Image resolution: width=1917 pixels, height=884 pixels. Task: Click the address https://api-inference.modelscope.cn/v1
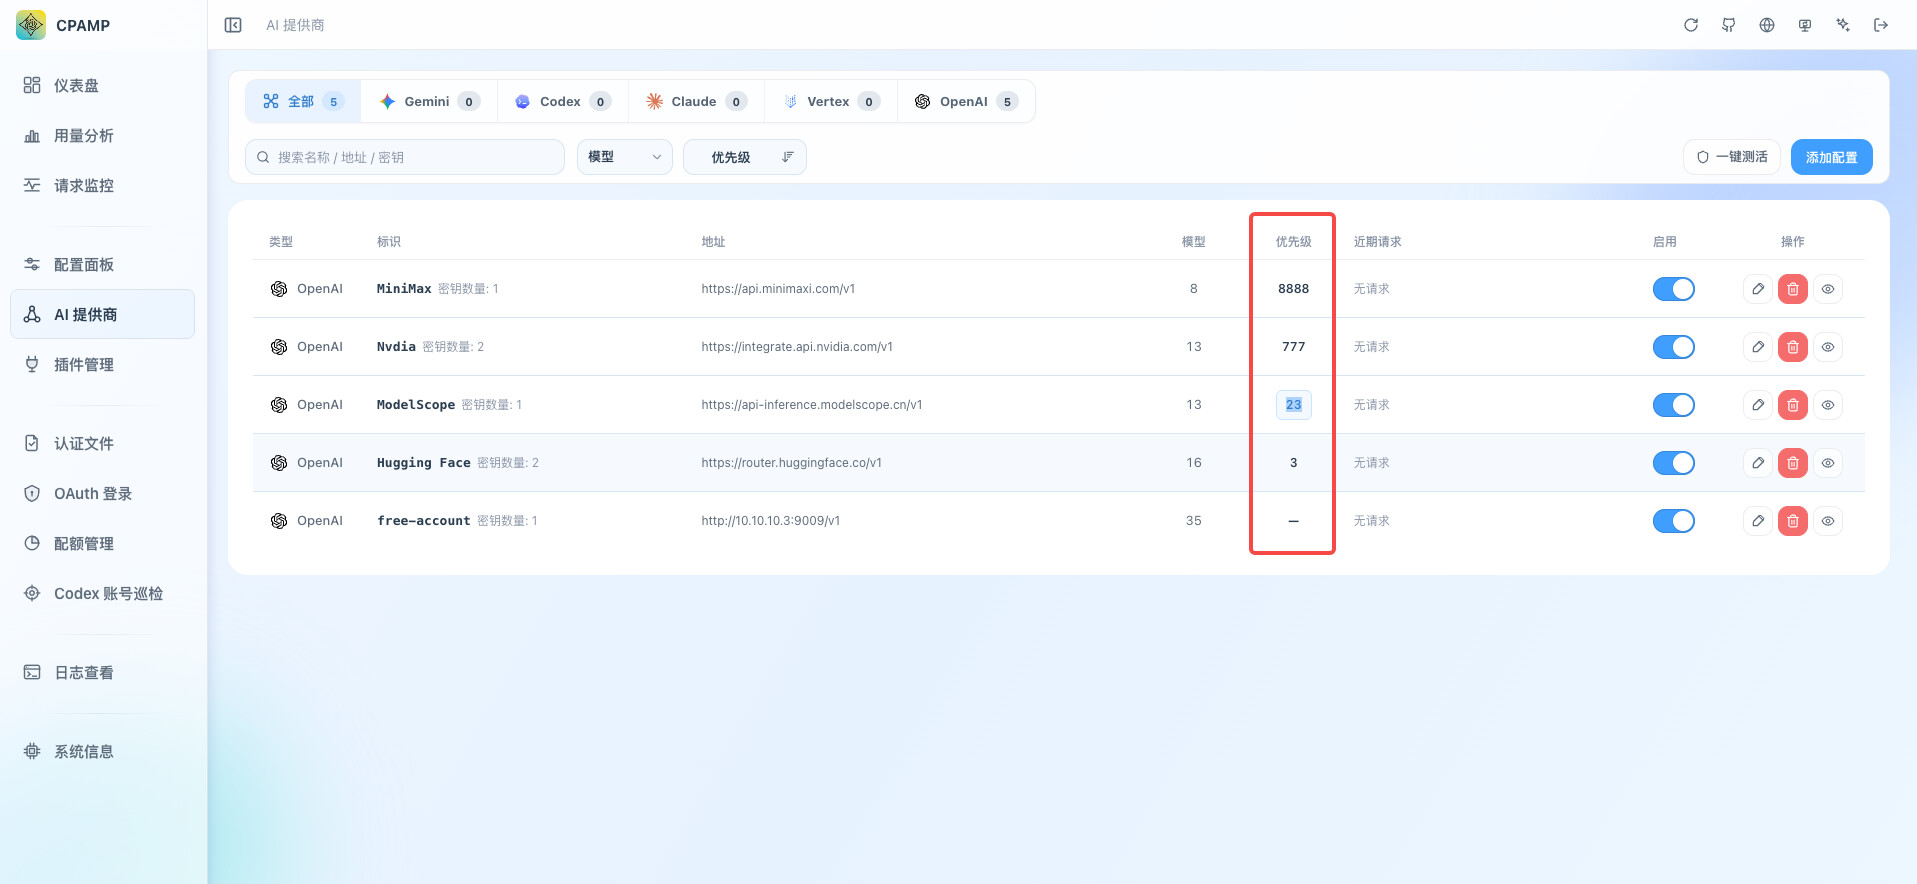tap(812, 405)
